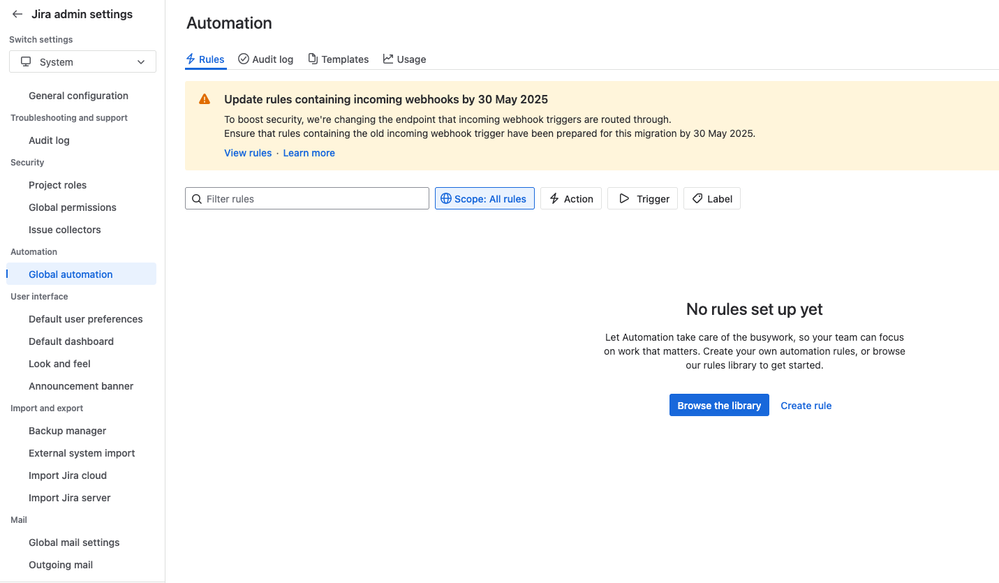This screenshot has height=583, width=999.
Task: Open Outgoing mail settings
Action: [61, 565]
